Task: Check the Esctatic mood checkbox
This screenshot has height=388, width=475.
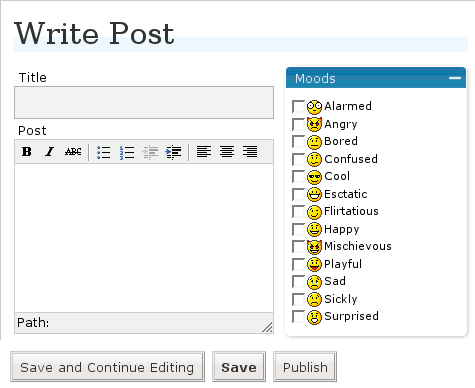Action: 298,194
